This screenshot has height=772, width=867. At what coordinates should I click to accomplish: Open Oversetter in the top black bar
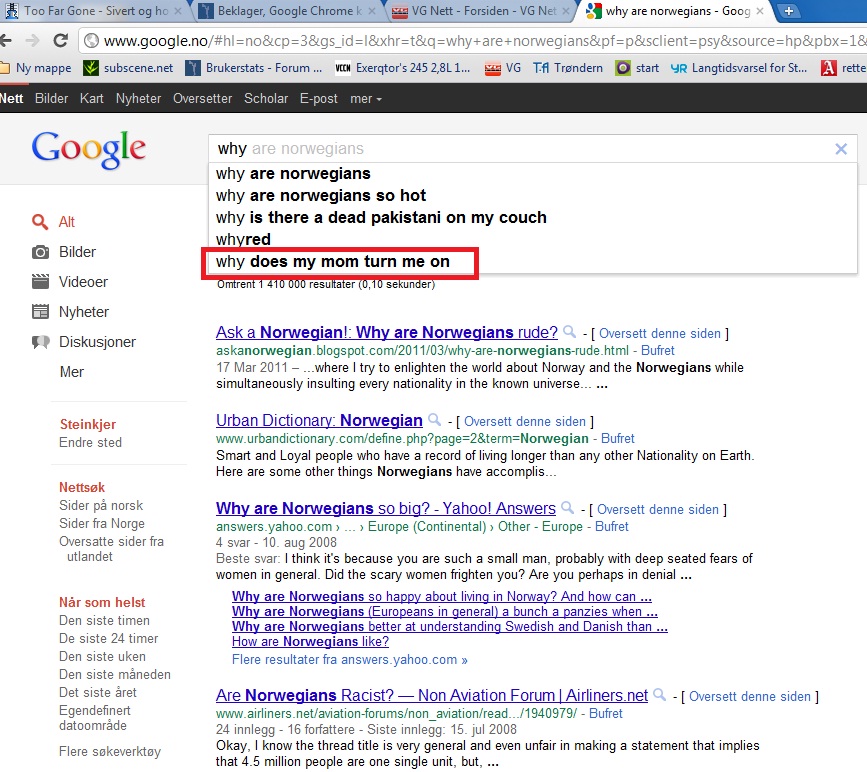click(x=202, y=98)
